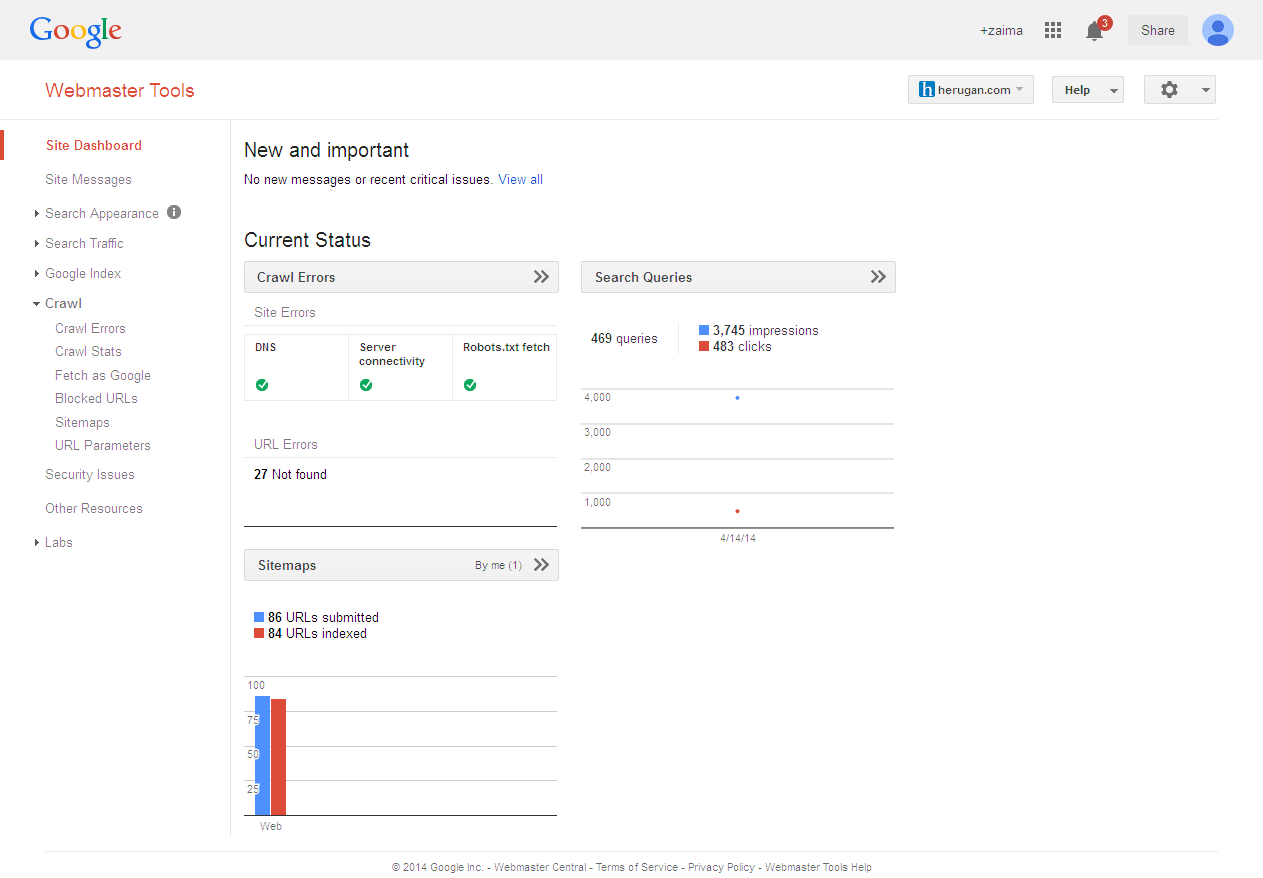Open Search Queries double-arrow icon

coord(878,277)
